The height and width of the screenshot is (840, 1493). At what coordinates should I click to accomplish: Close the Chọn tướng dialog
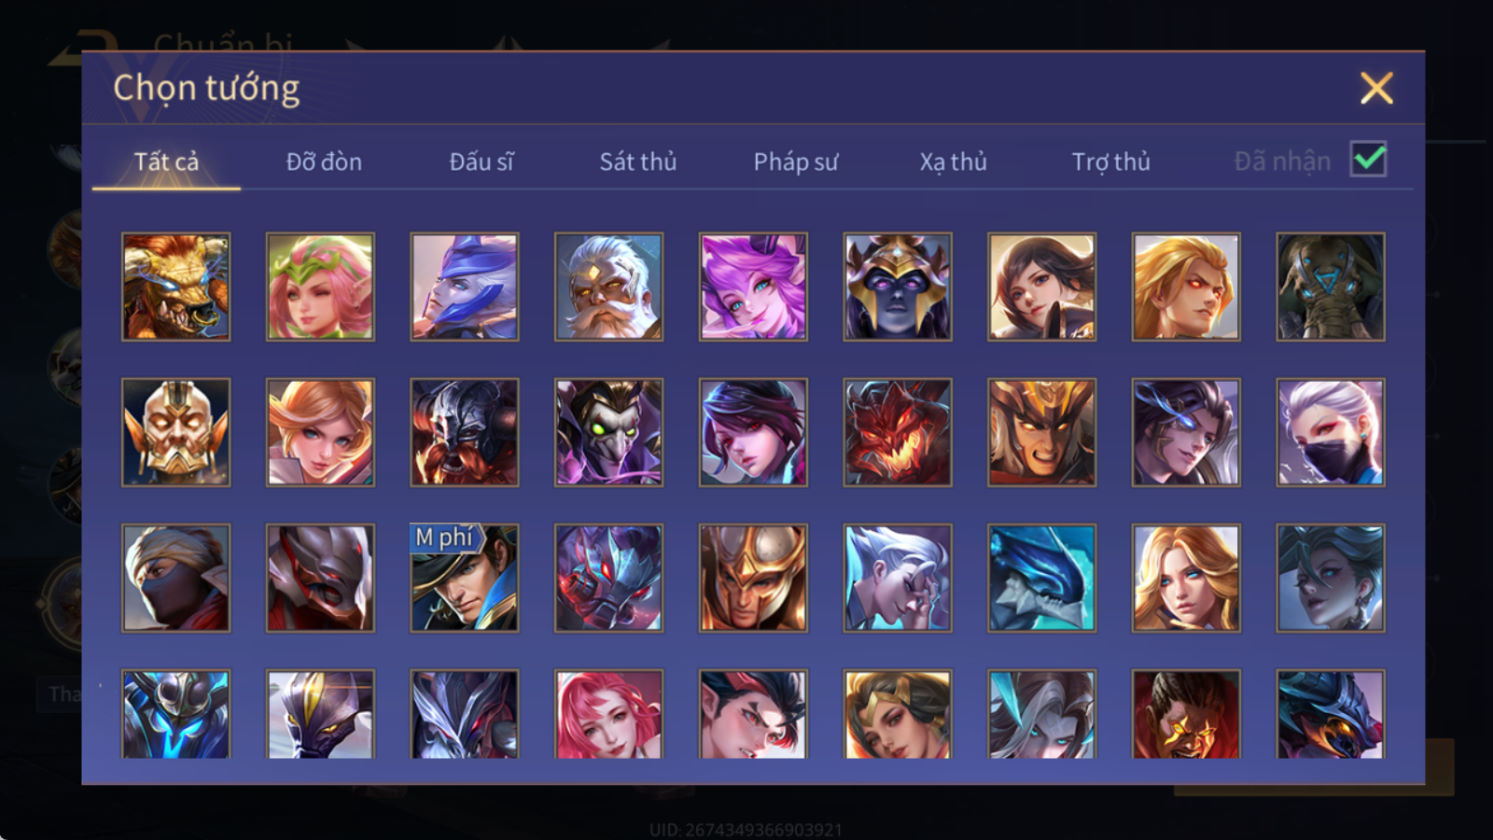click(x=1376, y=88)
